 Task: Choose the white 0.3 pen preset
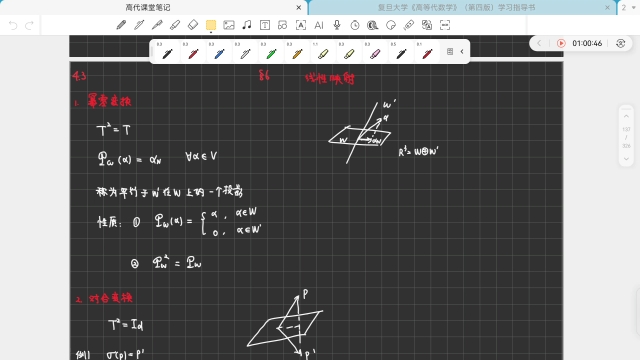[245, 51]
